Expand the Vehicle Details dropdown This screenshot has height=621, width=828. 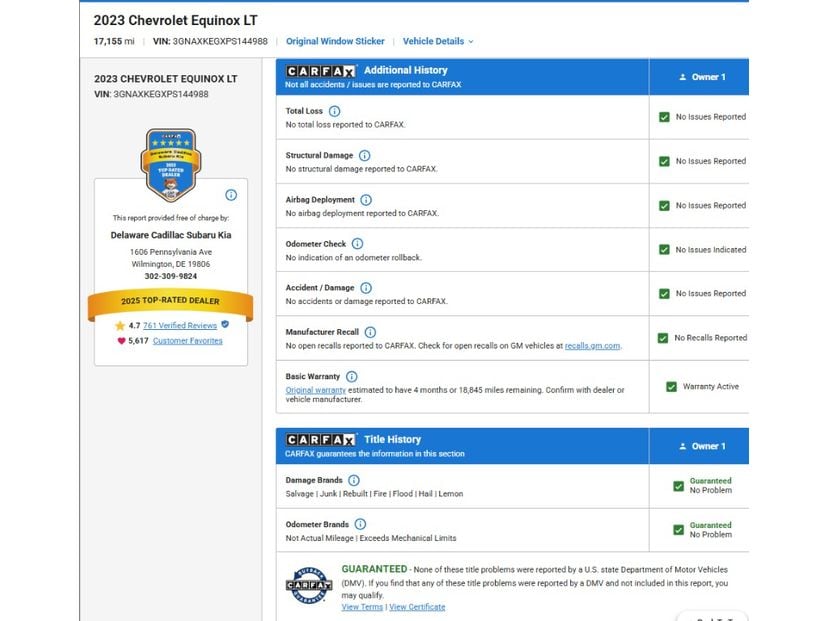(x=438, y=41)
